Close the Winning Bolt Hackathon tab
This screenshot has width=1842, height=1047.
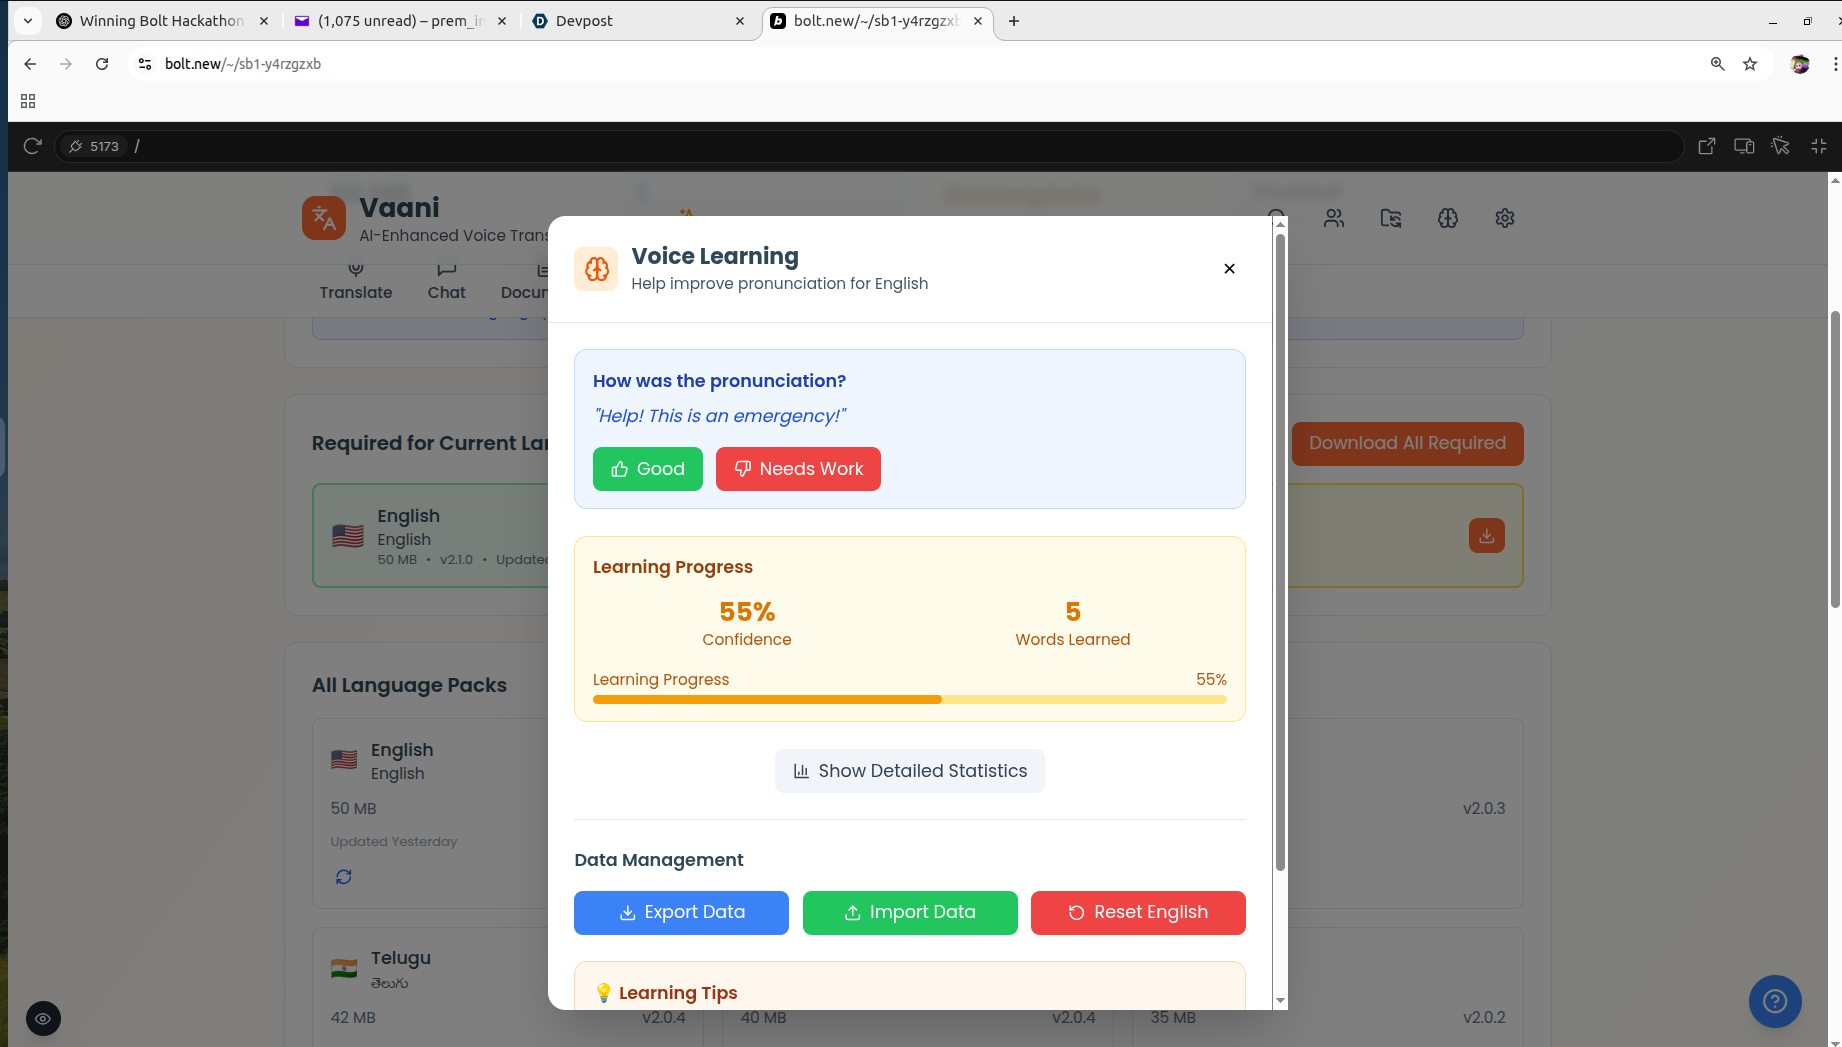pyautogui.click(x=264, y=21)
